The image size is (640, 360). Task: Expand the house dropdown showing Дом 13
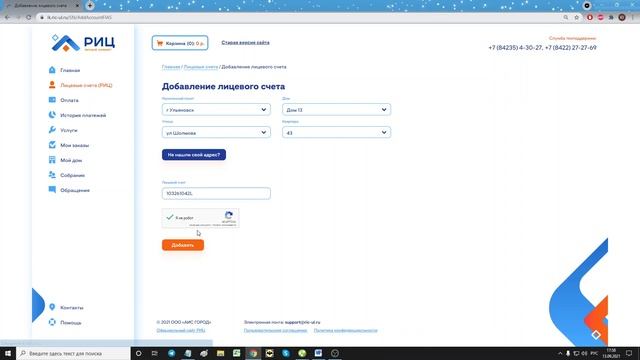pos(336,109)
